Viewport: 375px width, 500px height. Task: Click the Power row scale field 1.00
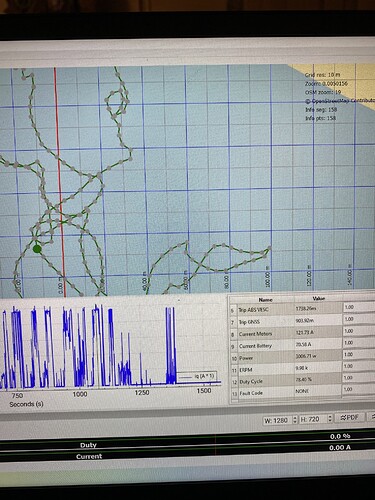point(358,355)
